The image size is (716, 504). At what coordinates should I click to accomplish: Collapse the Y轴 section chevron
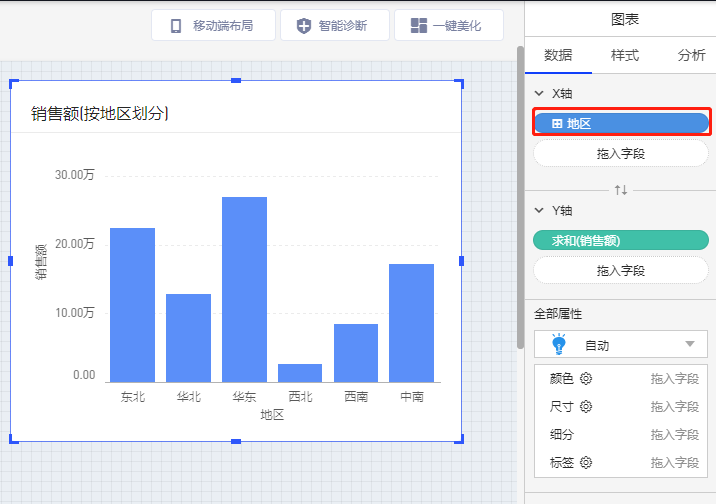coord(539,210)
